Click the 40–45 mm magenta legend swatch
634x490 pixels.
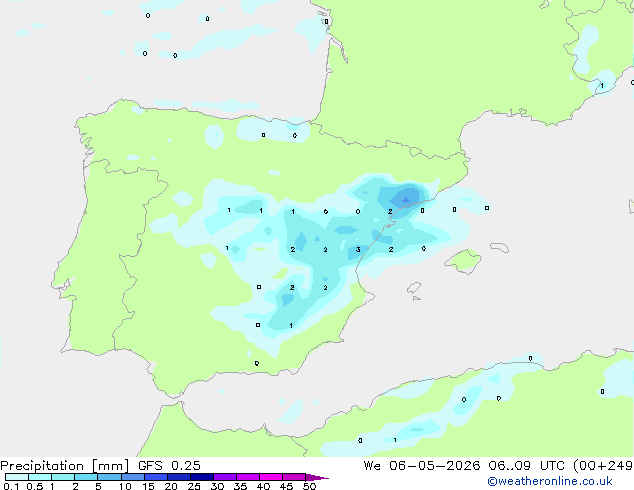coord(271,477)
